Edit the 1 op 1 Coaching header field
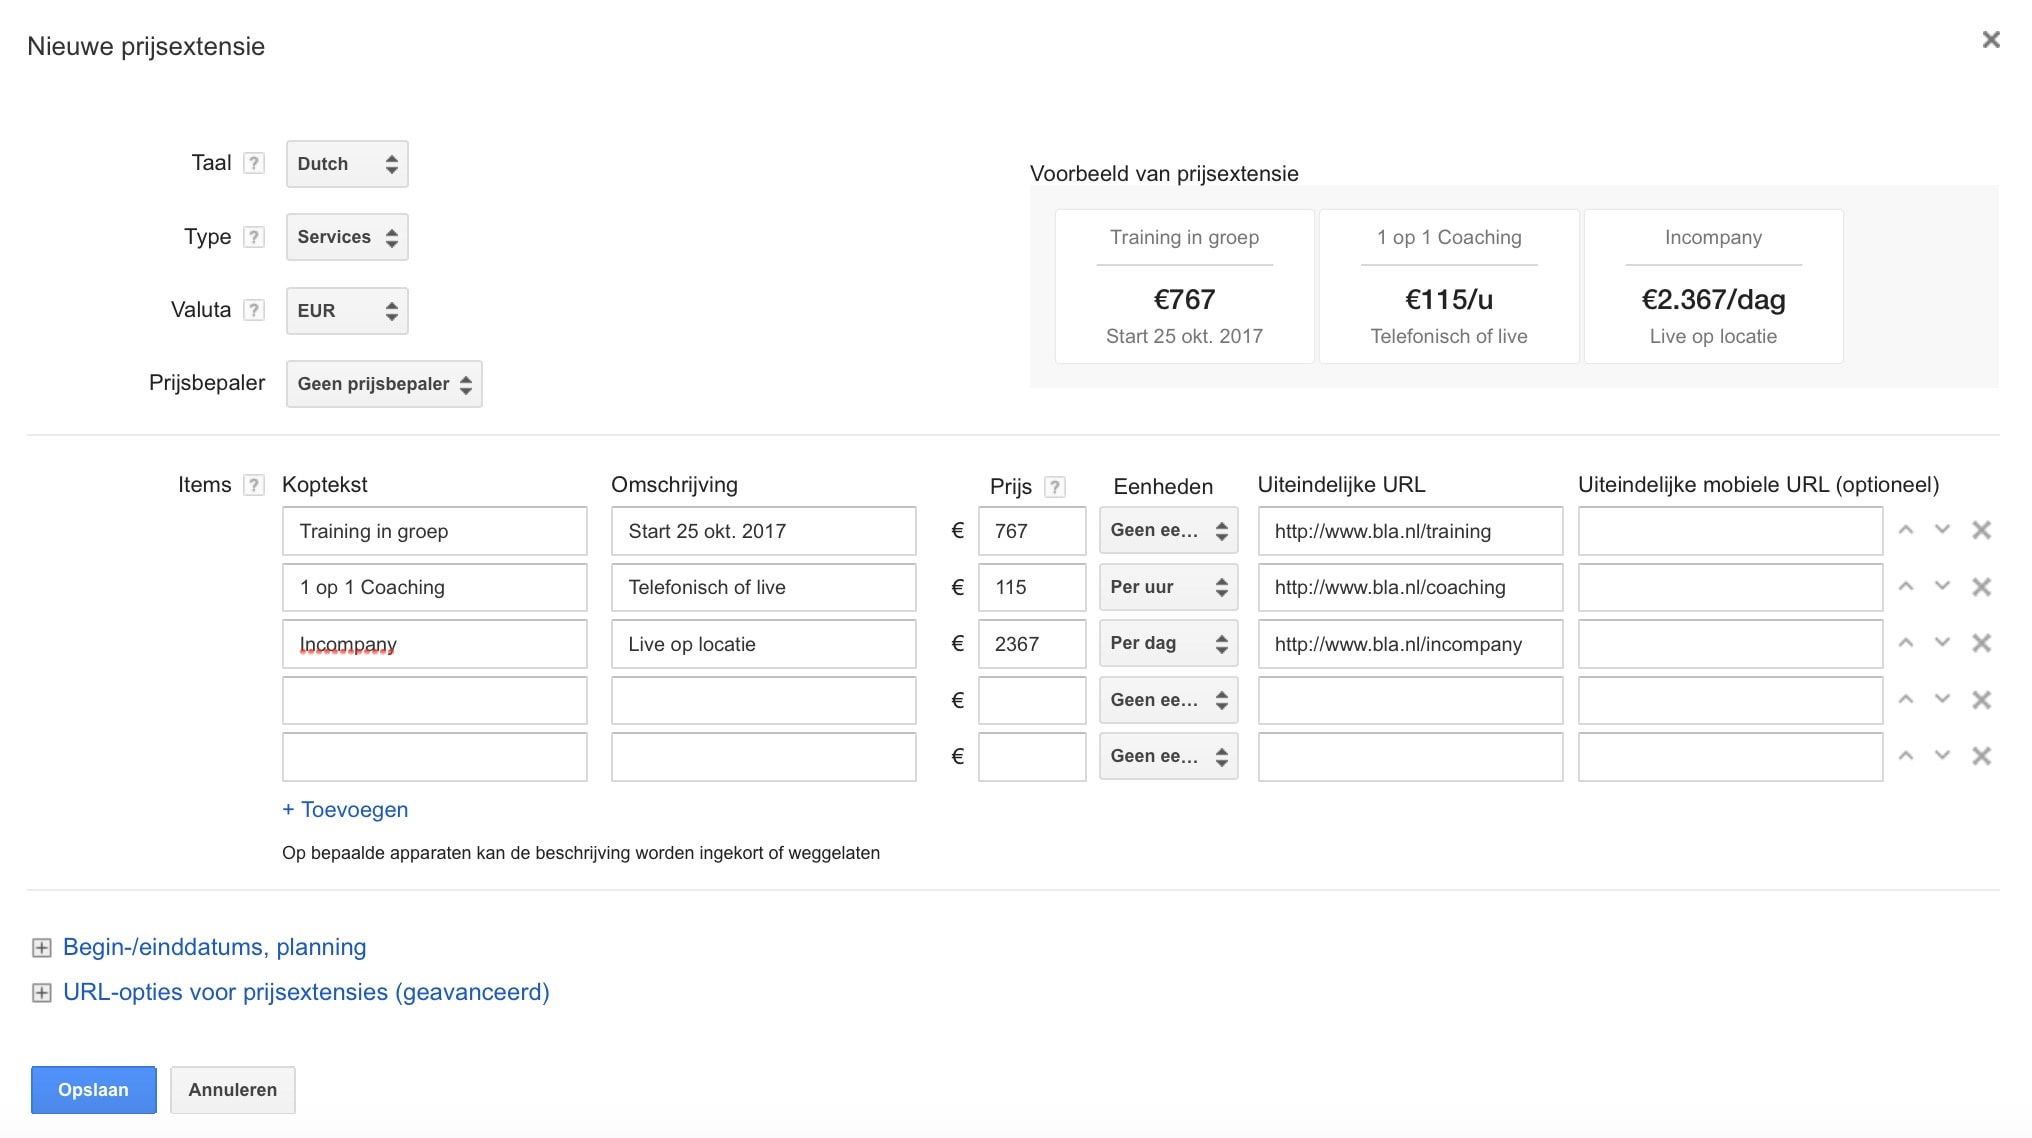 click(435, 587)
